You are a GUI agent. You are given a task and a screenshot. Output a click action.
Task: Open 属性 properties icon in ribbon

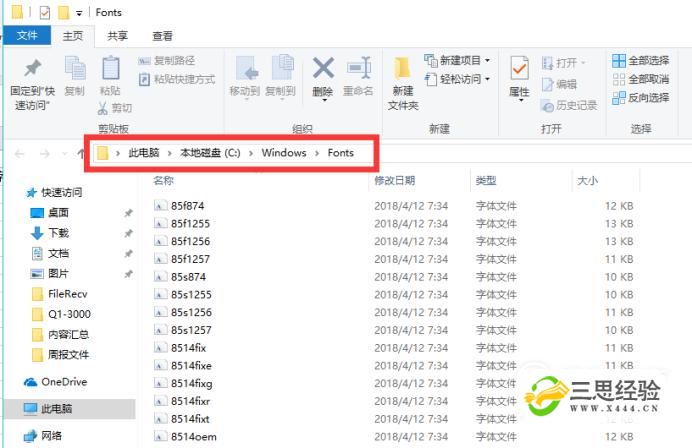pos(519,69)
